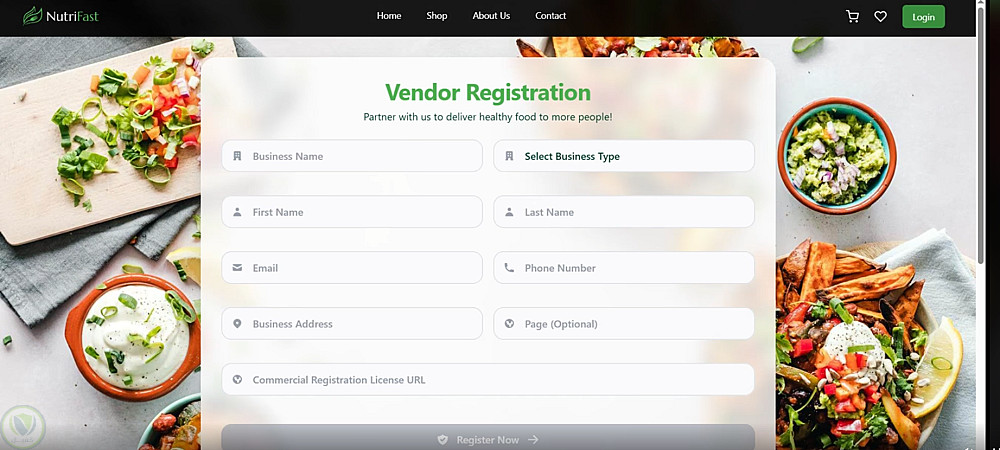Focus the Phone Number input
Image resolution: width=1000 pixels, height=450 pixels.
coord(624,268)
